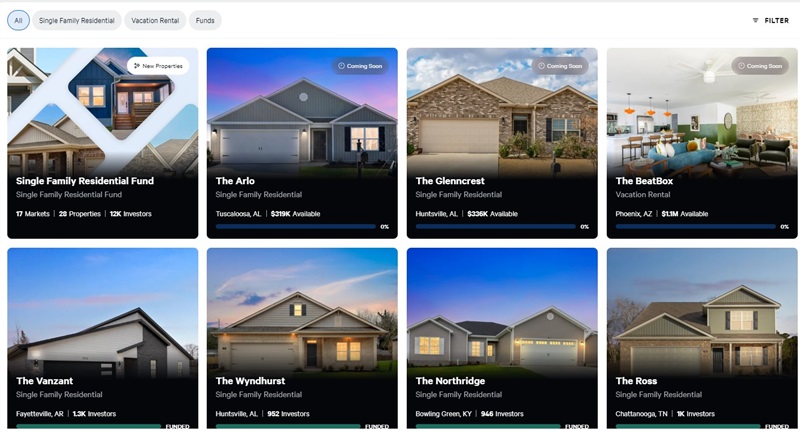Open The Glenncrest property title
The width and height of the screenshot is (800, 432).
click(x=450, y=181)
